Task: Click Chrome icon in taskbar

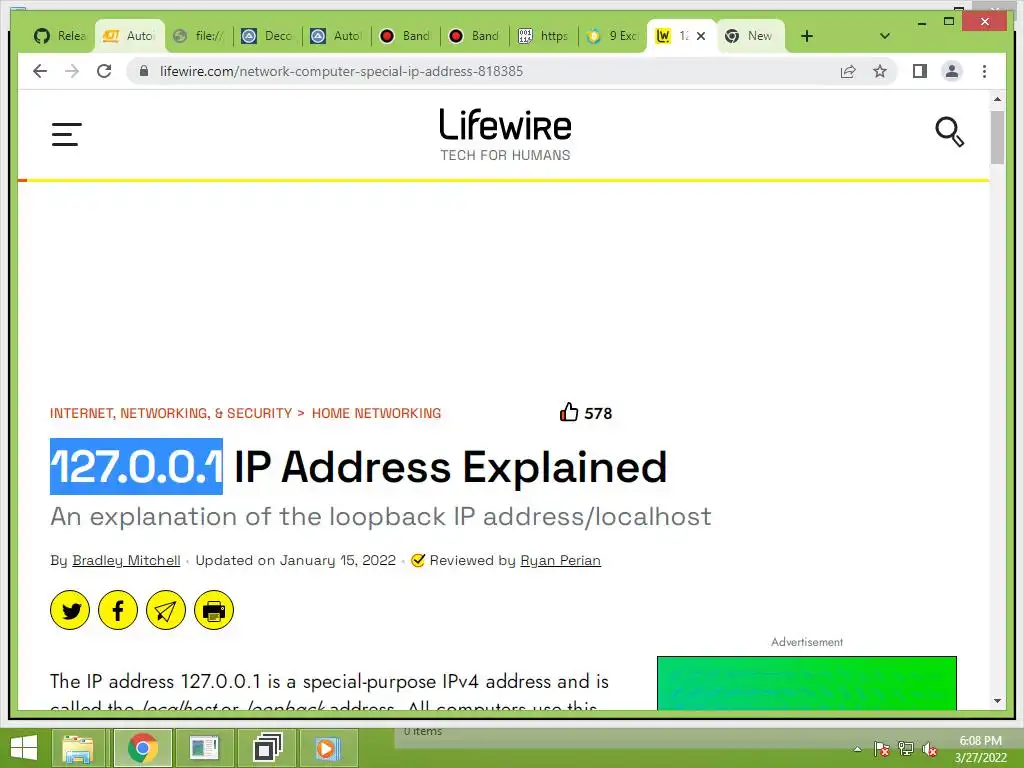Action: click(x=142, y=748)
